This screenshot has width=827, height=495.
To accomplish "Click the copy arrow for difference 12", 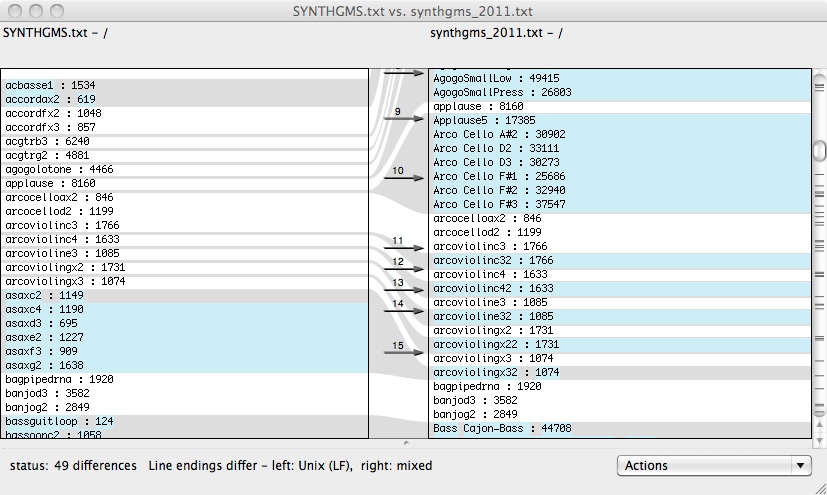I will tap(403, 269).
